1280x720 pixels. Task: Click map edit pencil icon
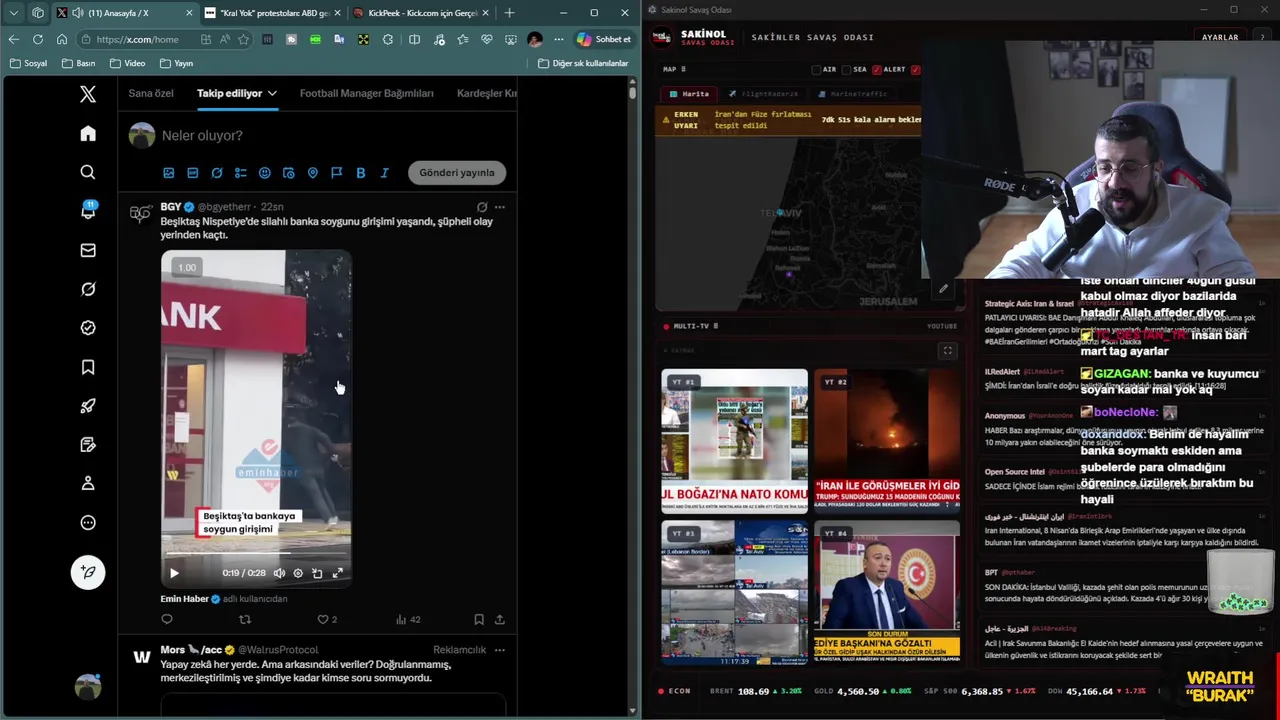pos(943,289)
